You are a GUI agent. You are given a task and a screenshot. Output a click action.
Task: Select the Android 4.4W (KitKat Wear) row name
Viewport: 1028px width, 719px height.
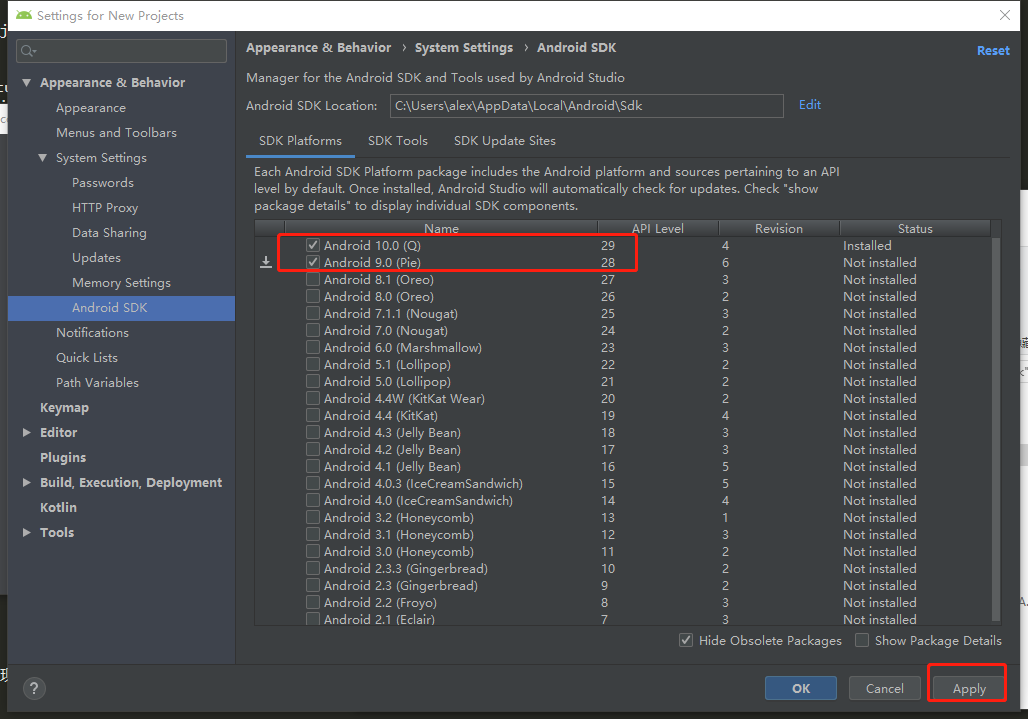405,399
